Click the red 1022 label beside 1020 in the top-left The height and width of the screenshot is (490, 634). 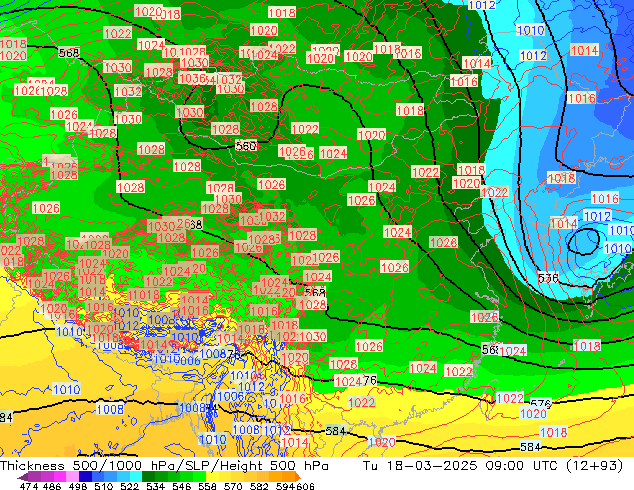click(x=118, y=33)
